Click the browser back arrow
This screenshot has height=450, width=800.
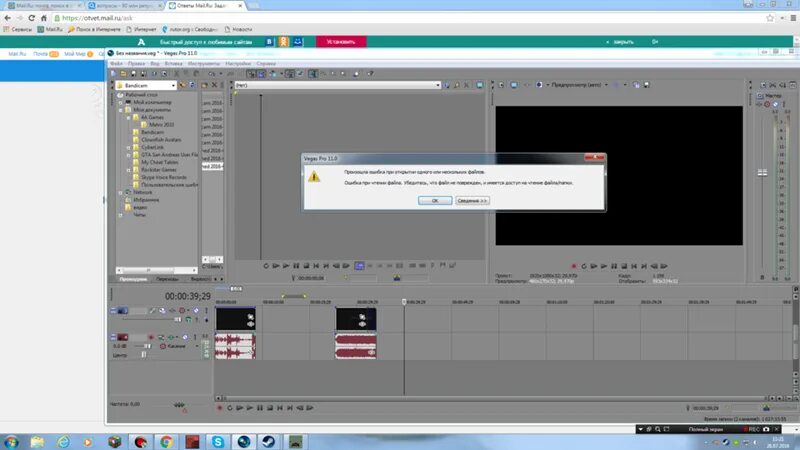point(8,18)
